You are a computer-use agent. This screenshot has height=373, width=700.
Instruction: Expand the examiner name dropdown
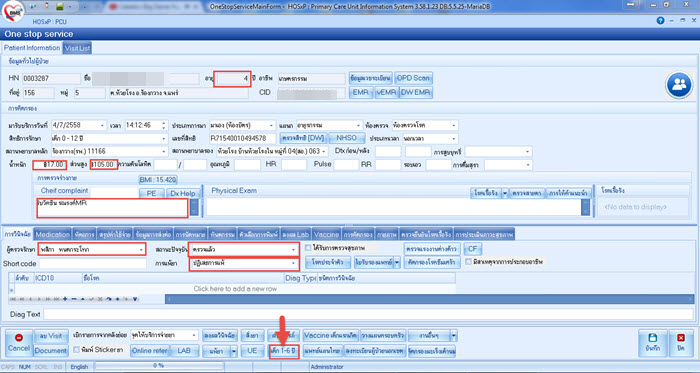pyautogui.click(x=142, y=249)
